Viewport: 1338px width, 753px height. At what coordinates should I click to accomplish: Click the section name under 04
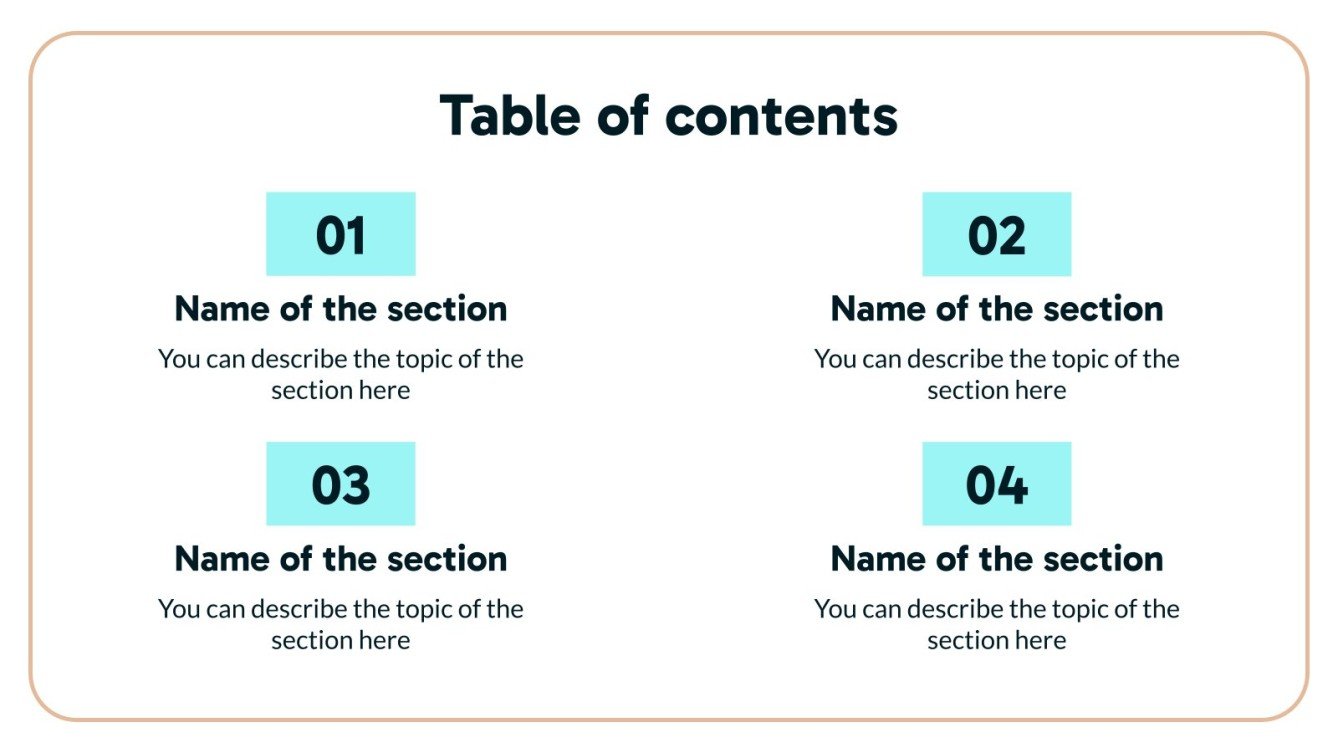[996, 559]
